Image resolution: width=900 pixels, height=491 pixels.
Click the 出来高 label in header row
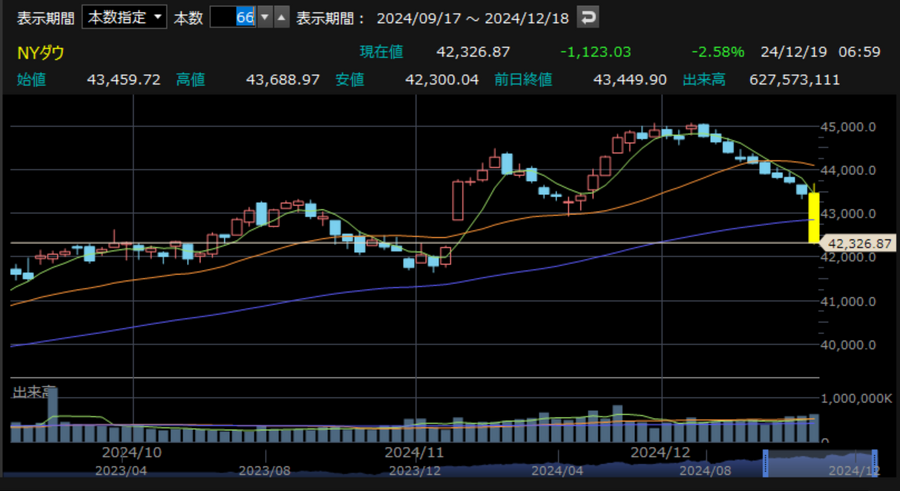tap(704, 79)
